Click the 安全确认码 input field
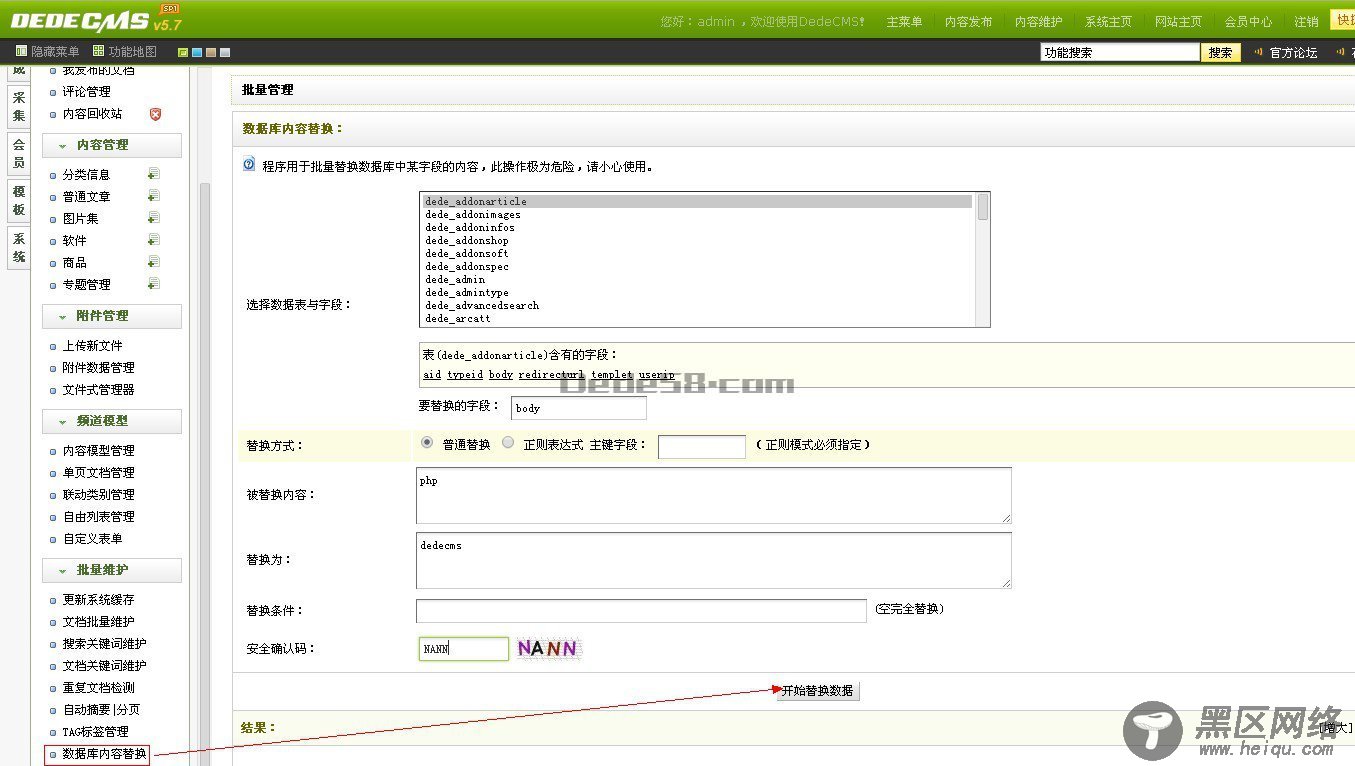This screenshot has width=1355, height=766. (464, 649)
